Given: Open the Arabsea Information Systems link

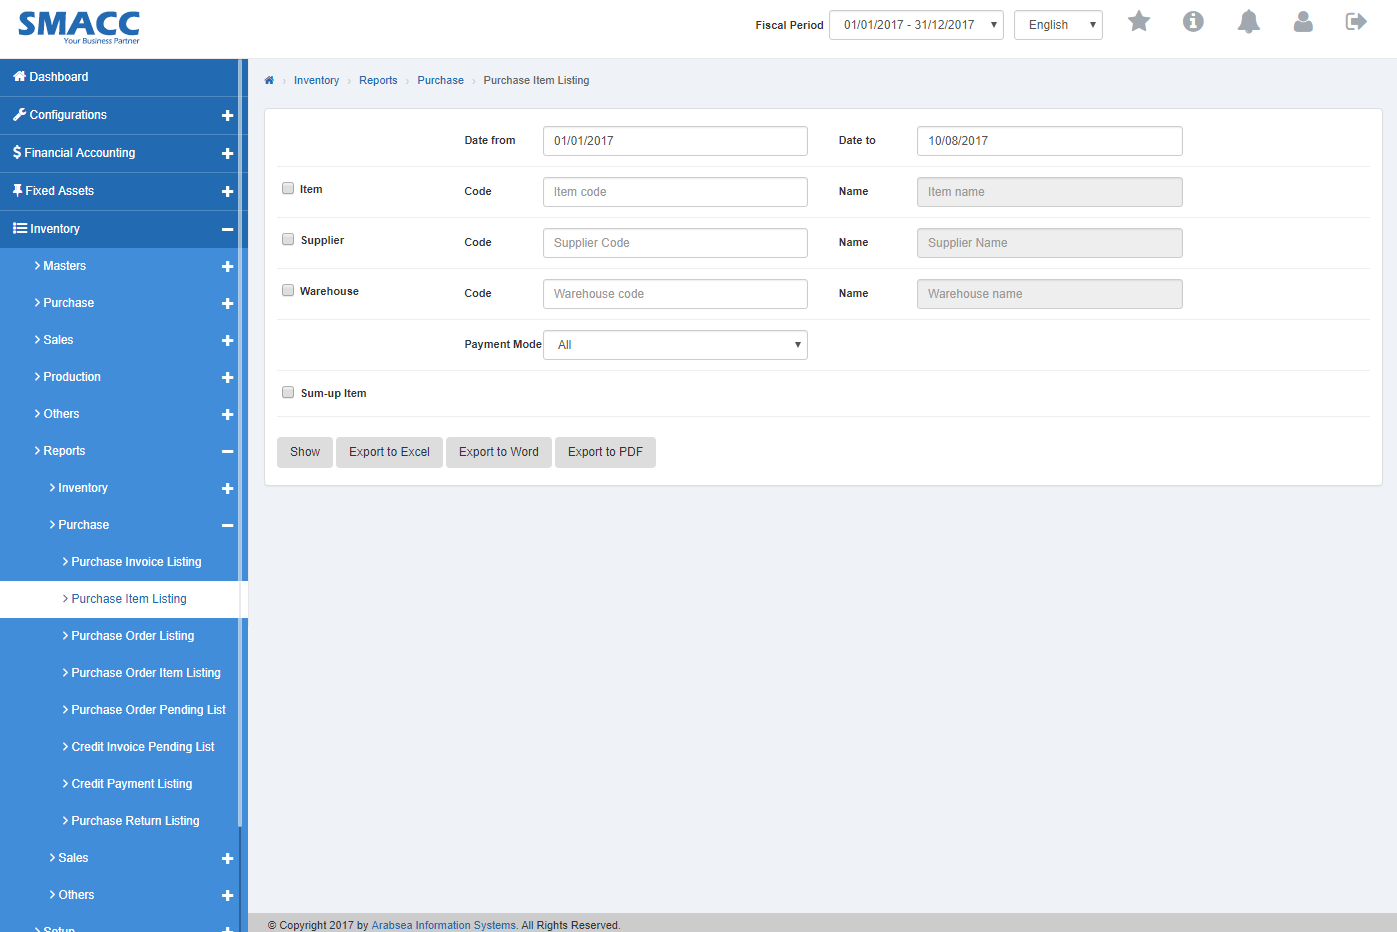Looking at the screenshot, I should click(443, 925).
